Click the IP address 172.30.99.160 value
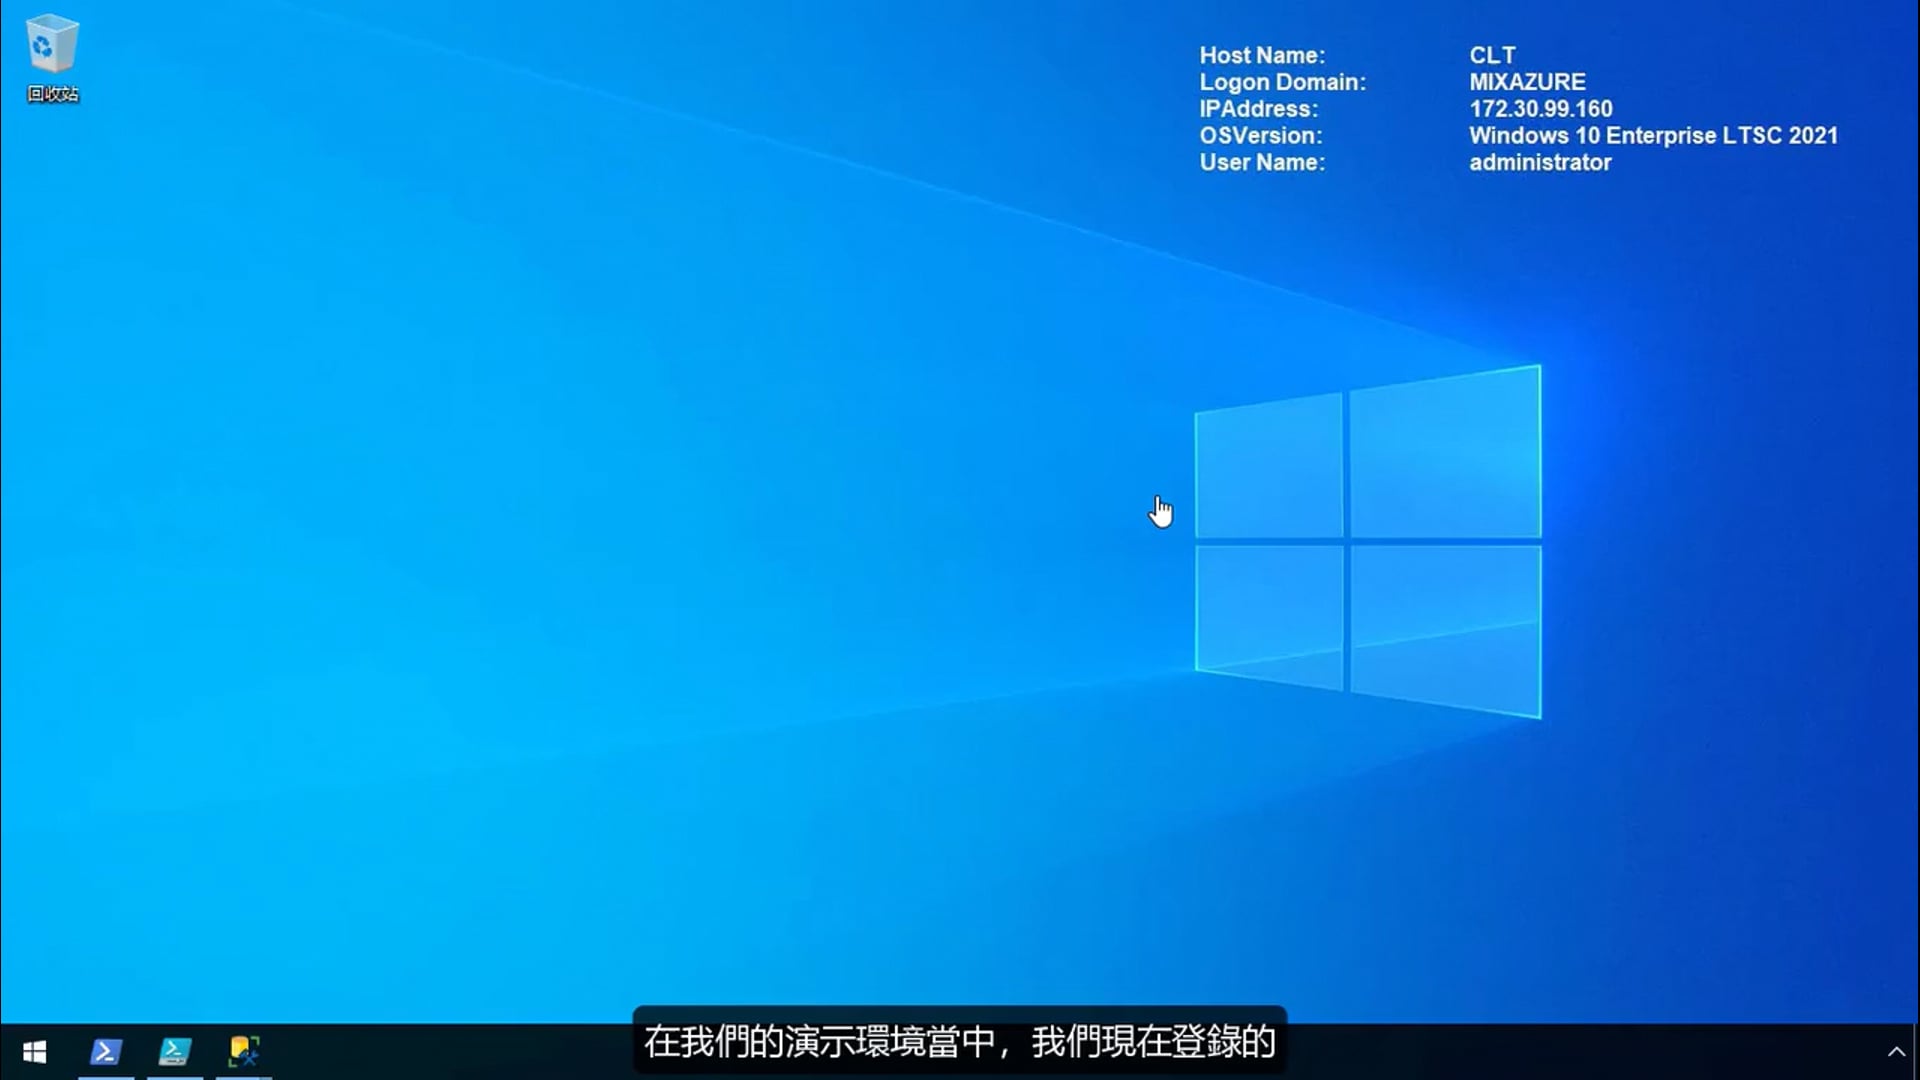Screen dimensions: 1920x1080 click(x=1540, y=109)
